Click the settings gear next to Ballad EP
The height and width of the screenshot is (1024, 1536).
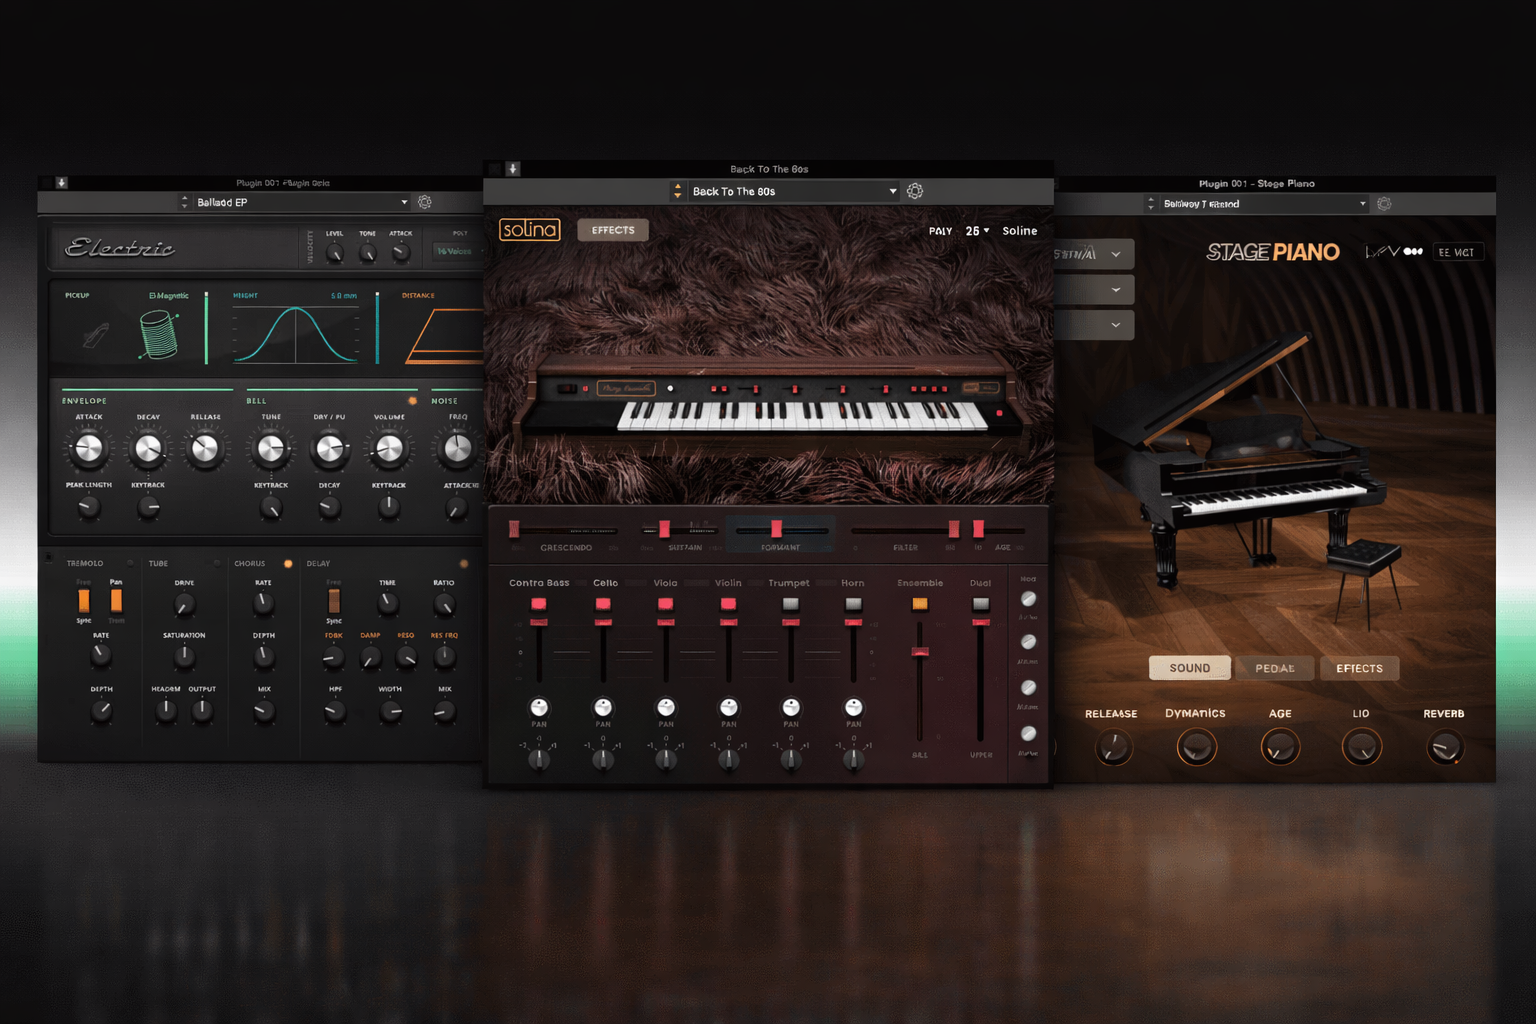tap(424, 201)
